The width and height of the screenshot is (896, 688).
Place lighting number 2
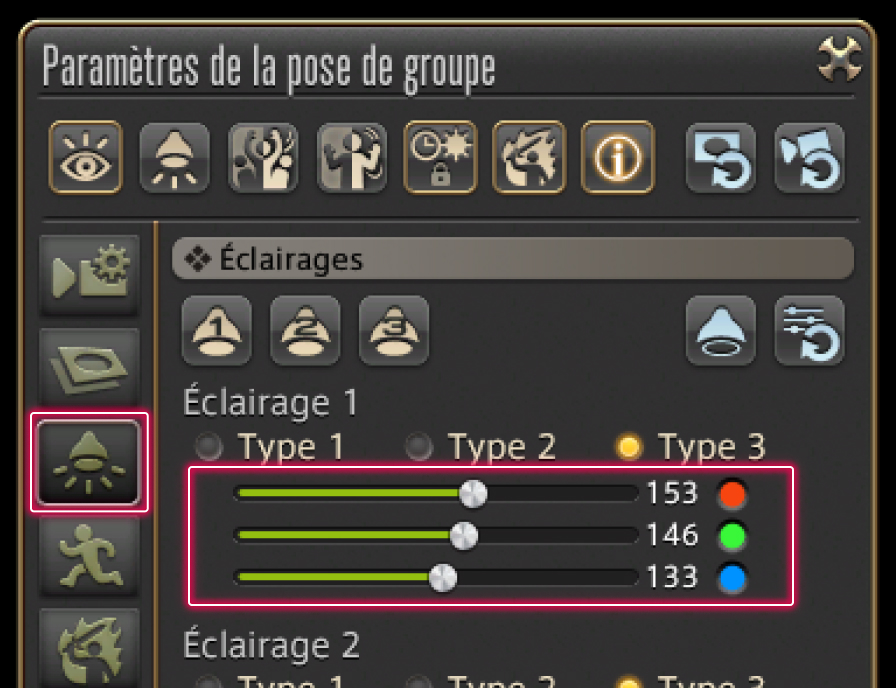point(305,330)
